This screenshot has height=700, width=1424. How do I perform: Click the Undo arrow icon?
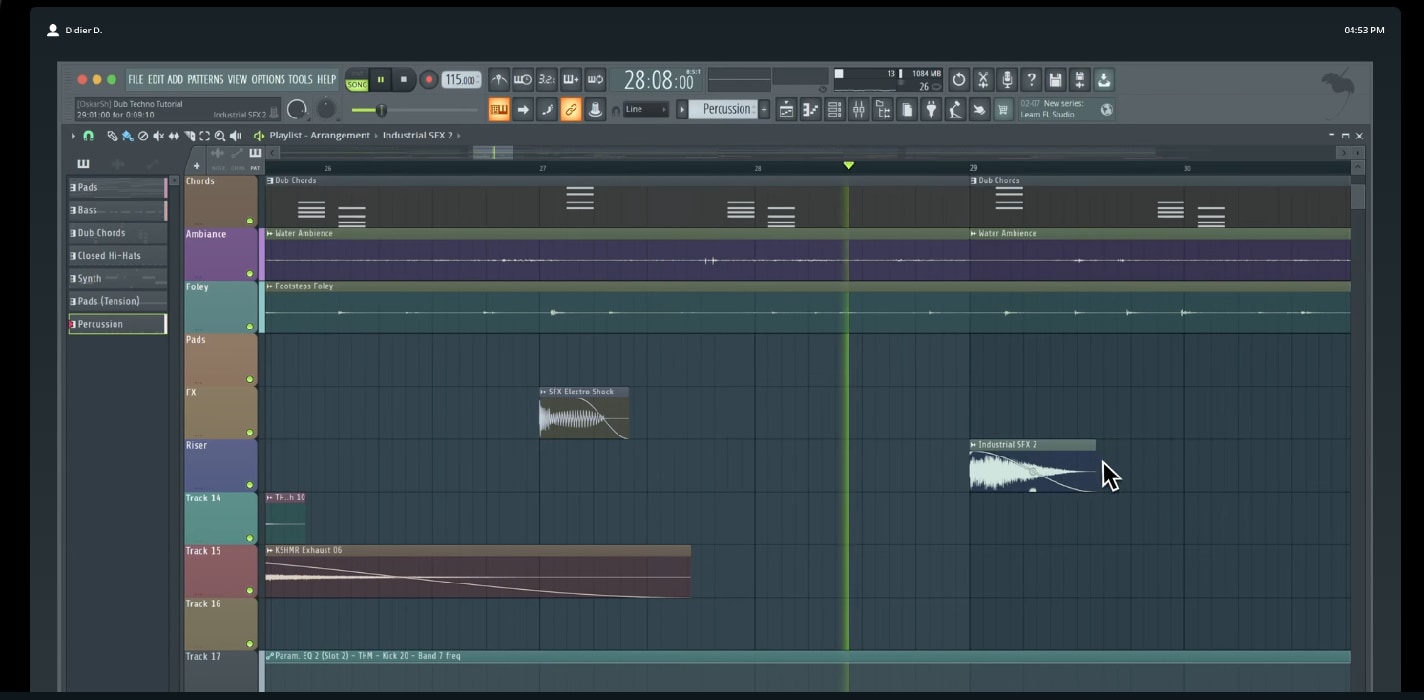(956, 79)
